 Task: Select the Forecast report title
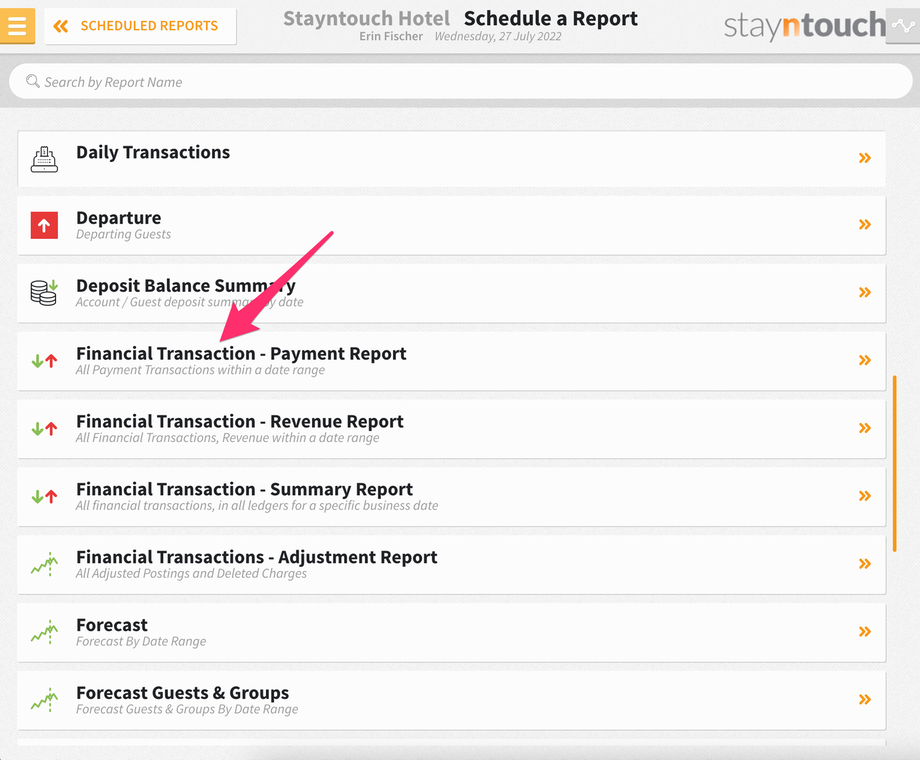tap(112, 625)
